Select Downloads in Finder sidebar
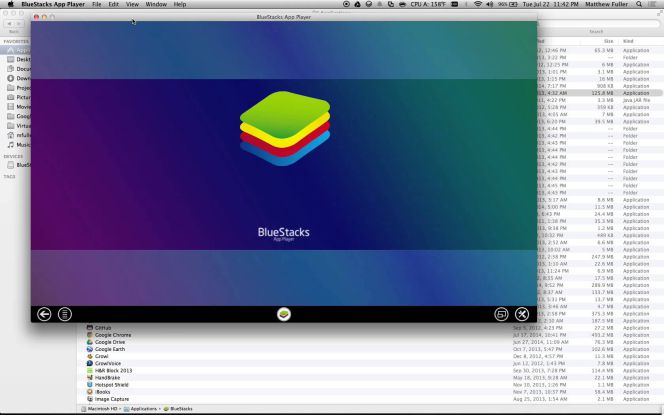The height and width of the screenshot is (415, 664). point(19,78)
